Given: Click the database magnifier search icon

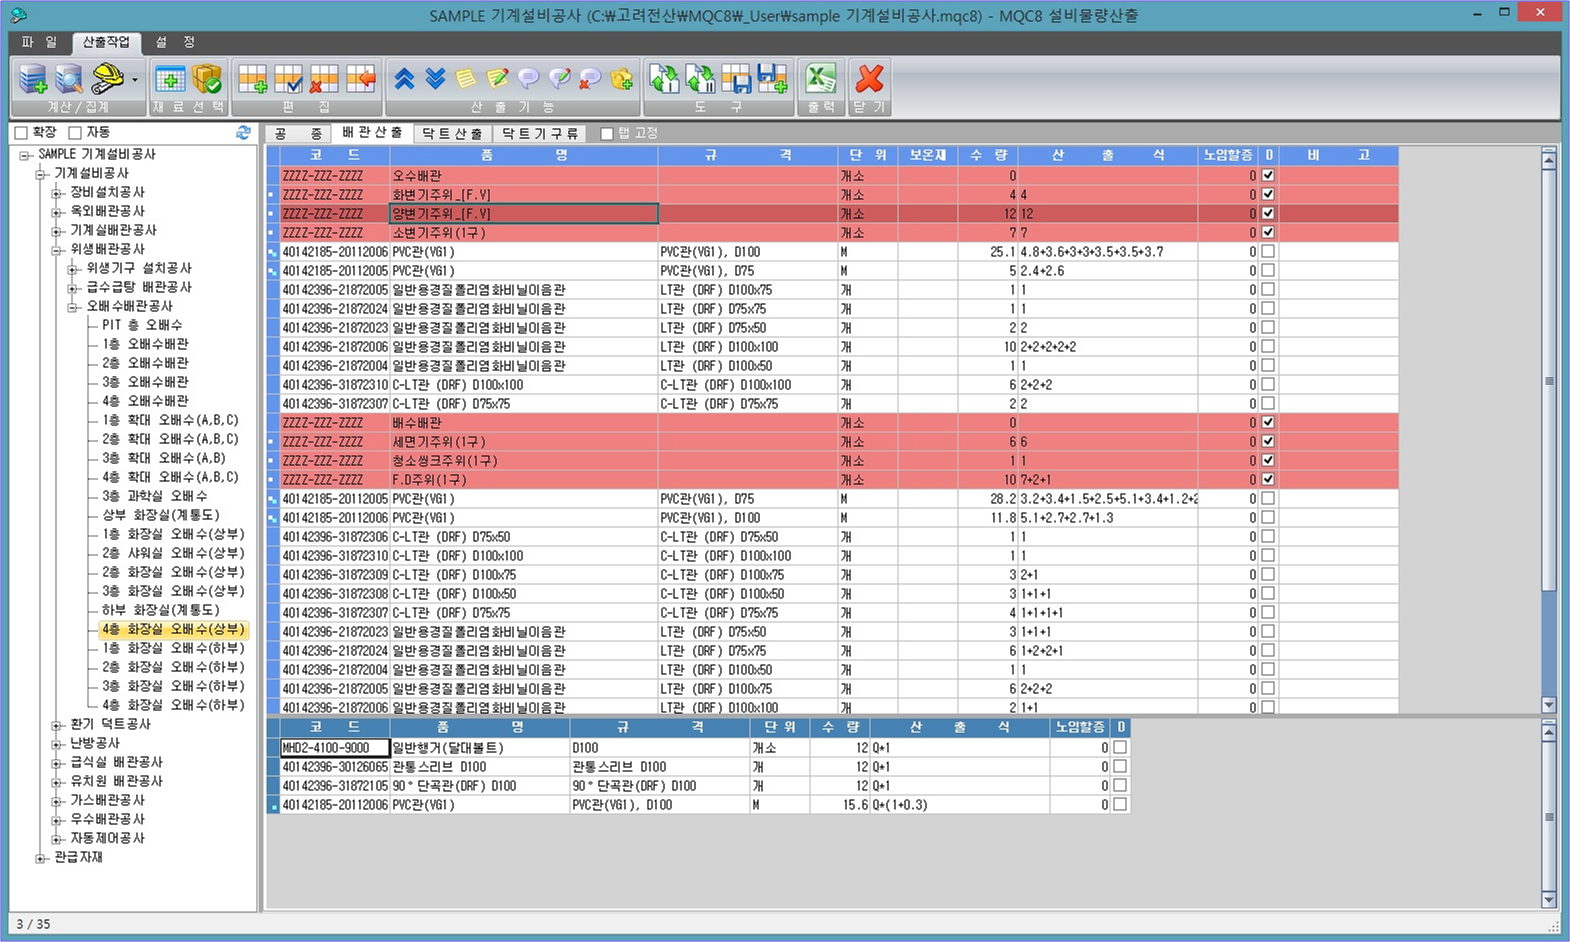Looking at the screenshot, I should click(69, 78).
